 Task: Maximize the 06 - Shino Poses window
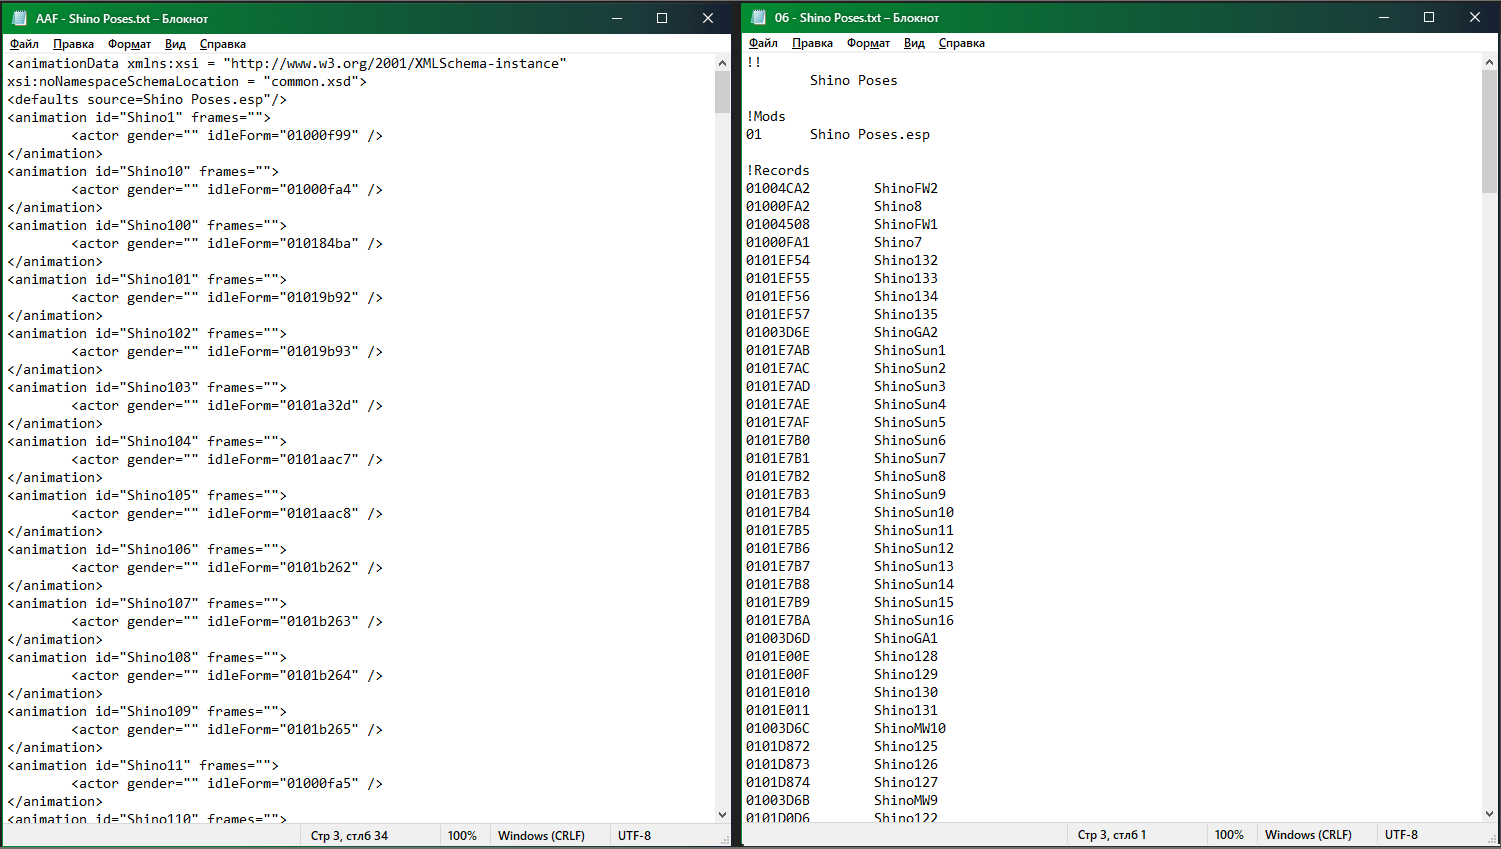[x=1429, y=17]
